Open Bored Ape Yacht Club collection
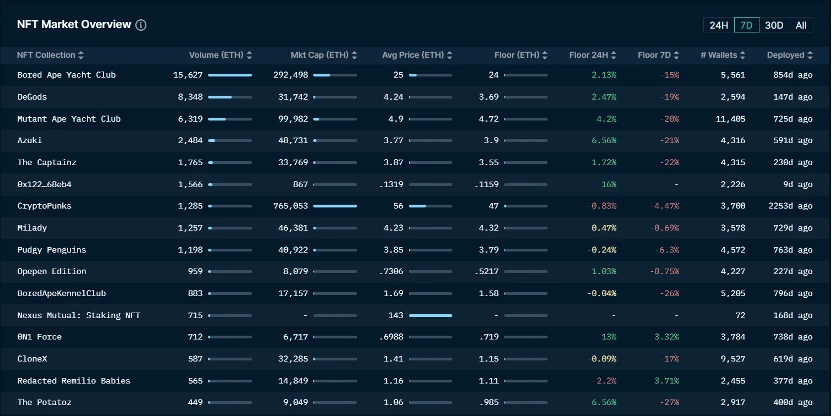 [66, 75]
